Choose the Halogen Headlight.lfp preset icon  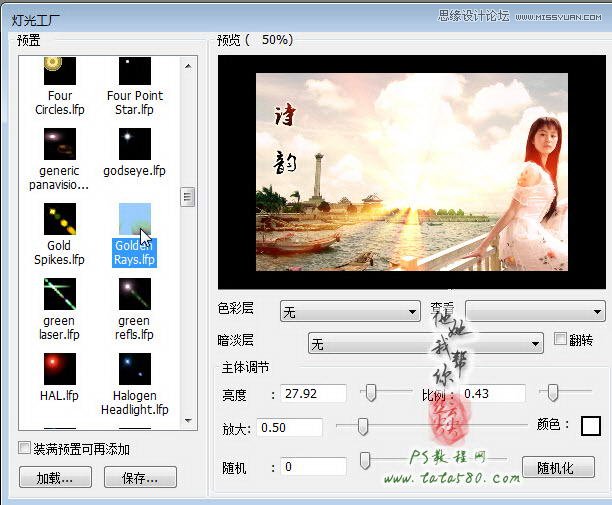pos(135,369)
